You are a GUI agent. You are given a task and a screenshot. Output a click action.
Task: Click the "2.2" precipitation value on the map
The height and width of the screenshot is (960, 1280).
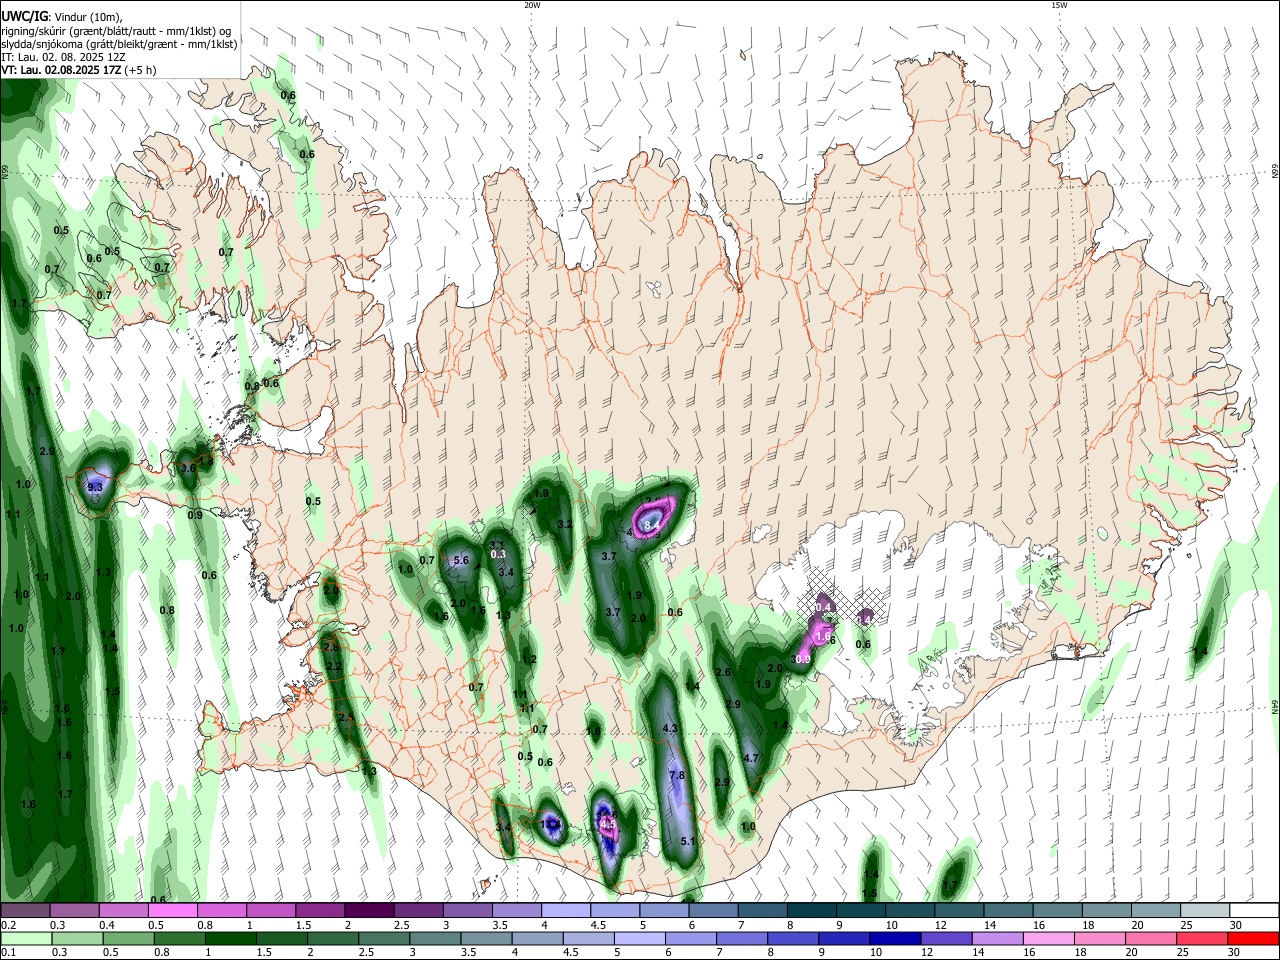coord(335,666)
